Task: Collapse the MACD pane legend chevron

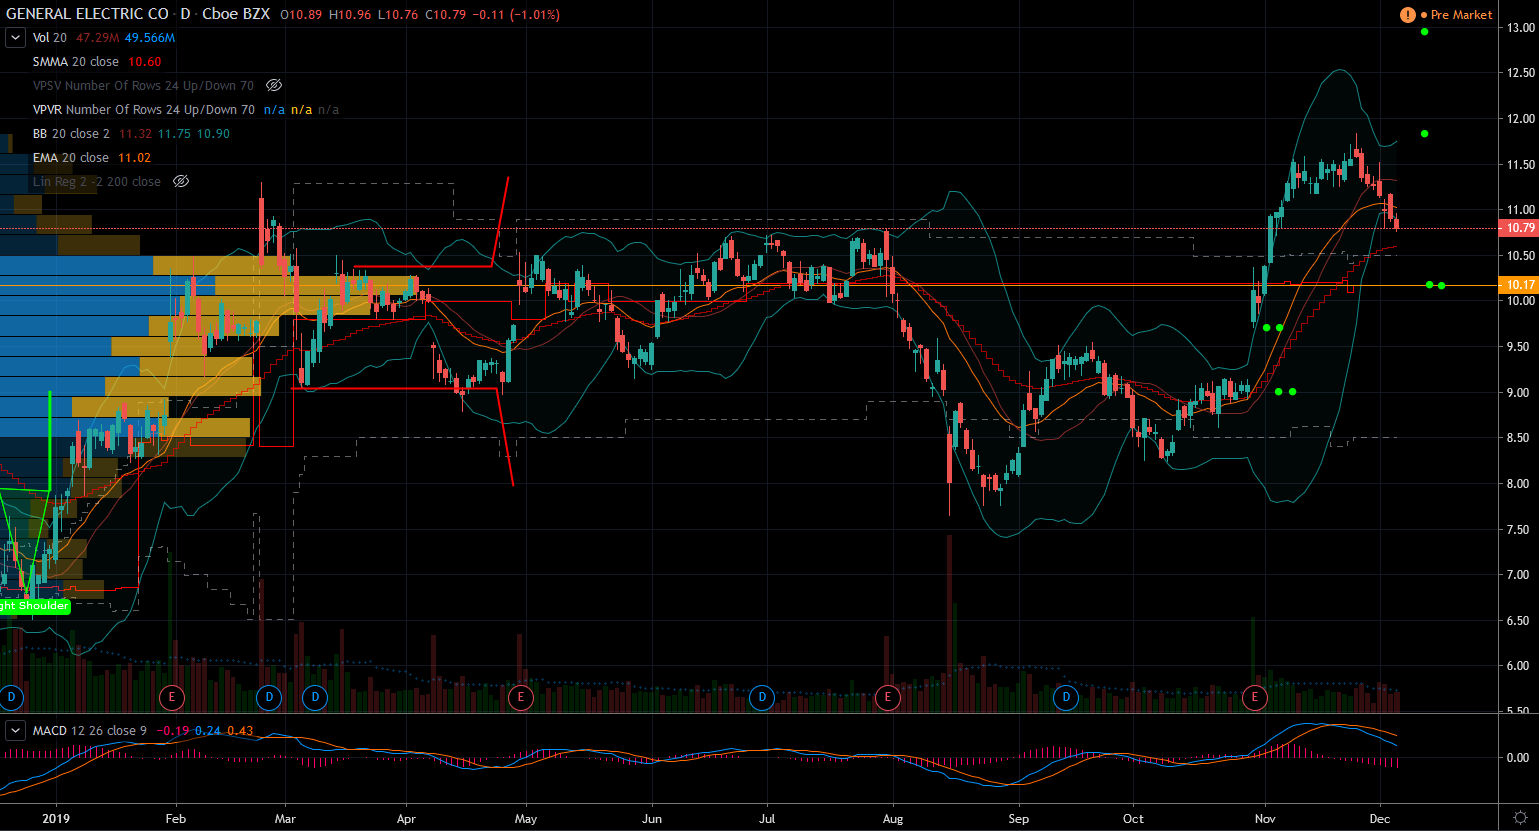Action: [x=15, y=731]
